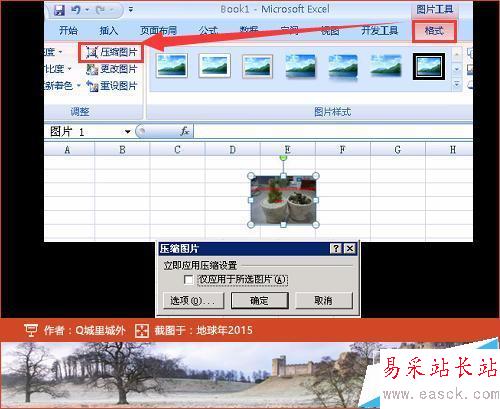Open the 开始 ribbon tab

(x=68, y=31)
